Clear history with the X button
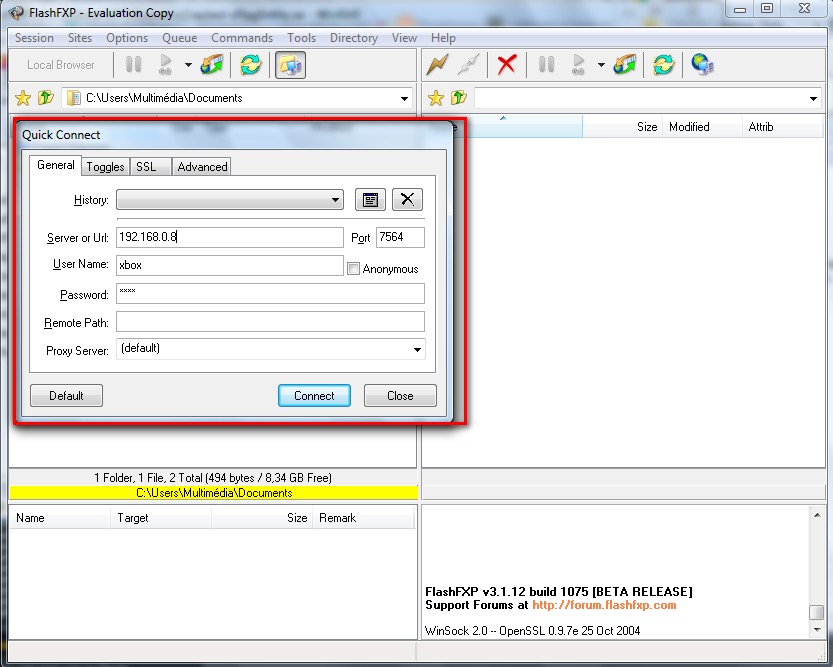The height and width of the screenshot is (667, 833). 406,199
